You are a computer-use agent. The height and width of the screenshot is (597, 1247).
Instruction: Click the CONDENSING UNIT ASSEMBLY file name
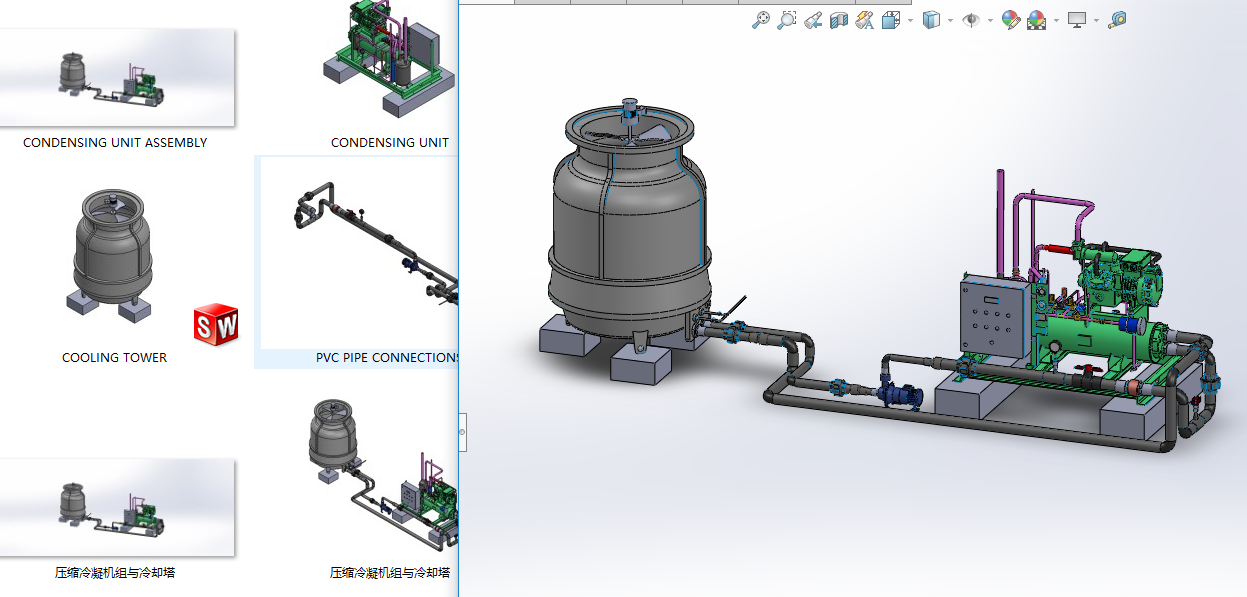115,143
